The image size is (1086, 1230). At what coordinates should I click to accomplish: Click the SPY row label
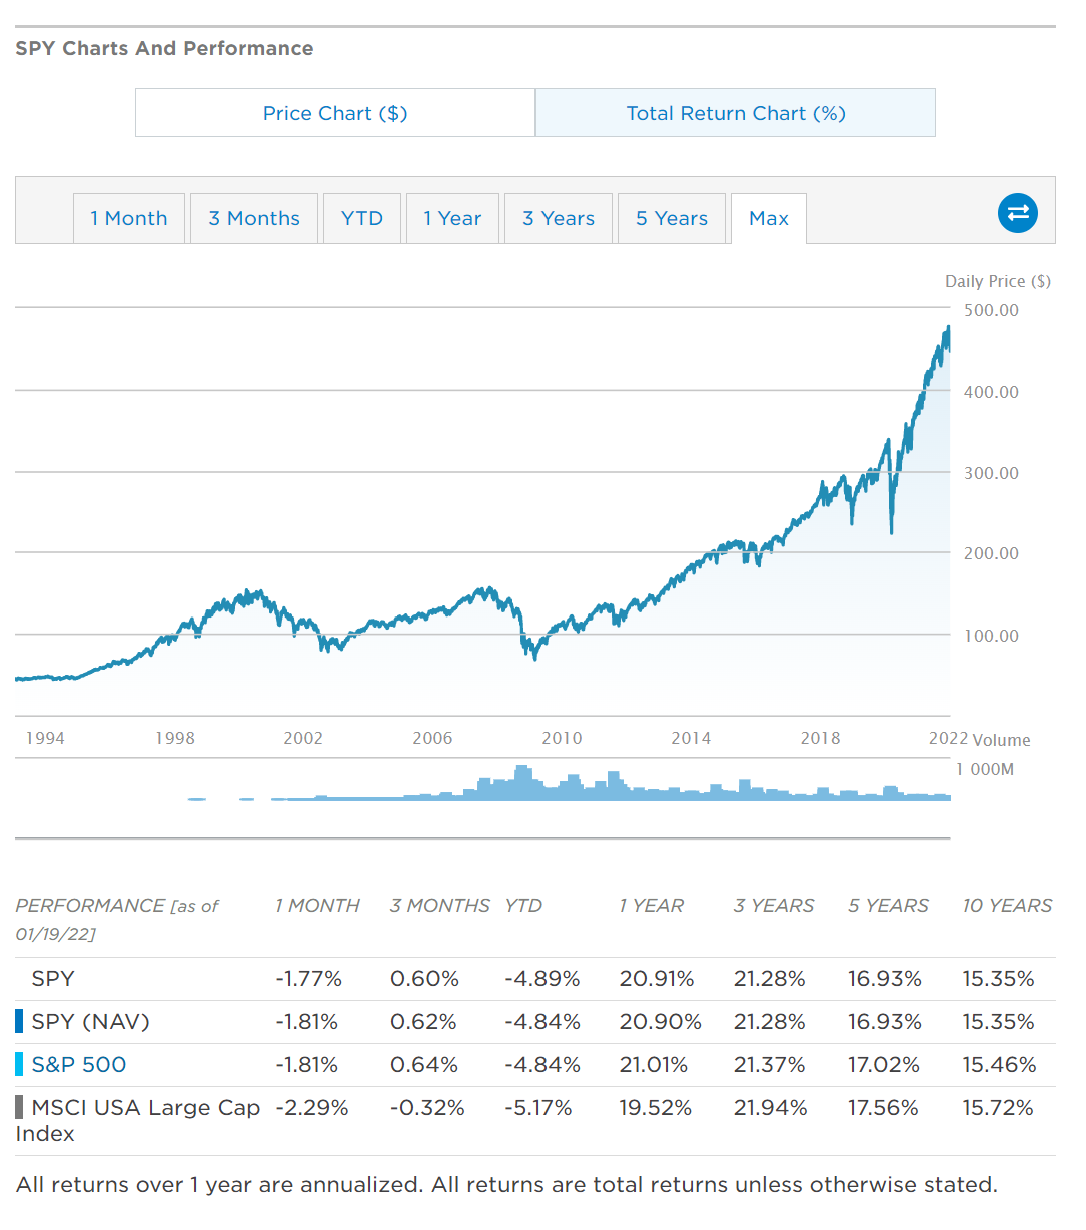pos(53,979)
